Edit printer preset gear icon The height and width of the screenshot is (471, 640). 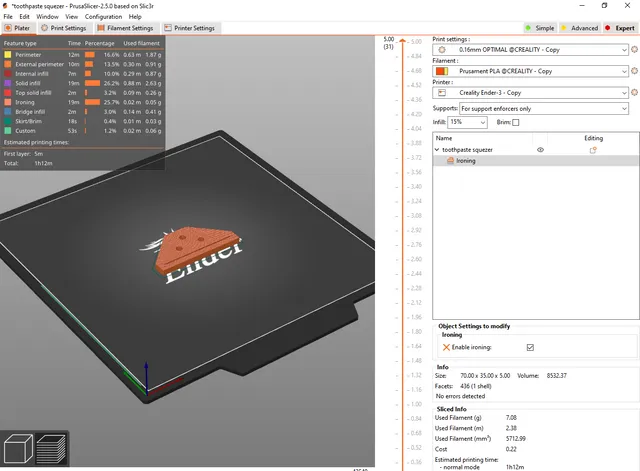tap(632, 92)
